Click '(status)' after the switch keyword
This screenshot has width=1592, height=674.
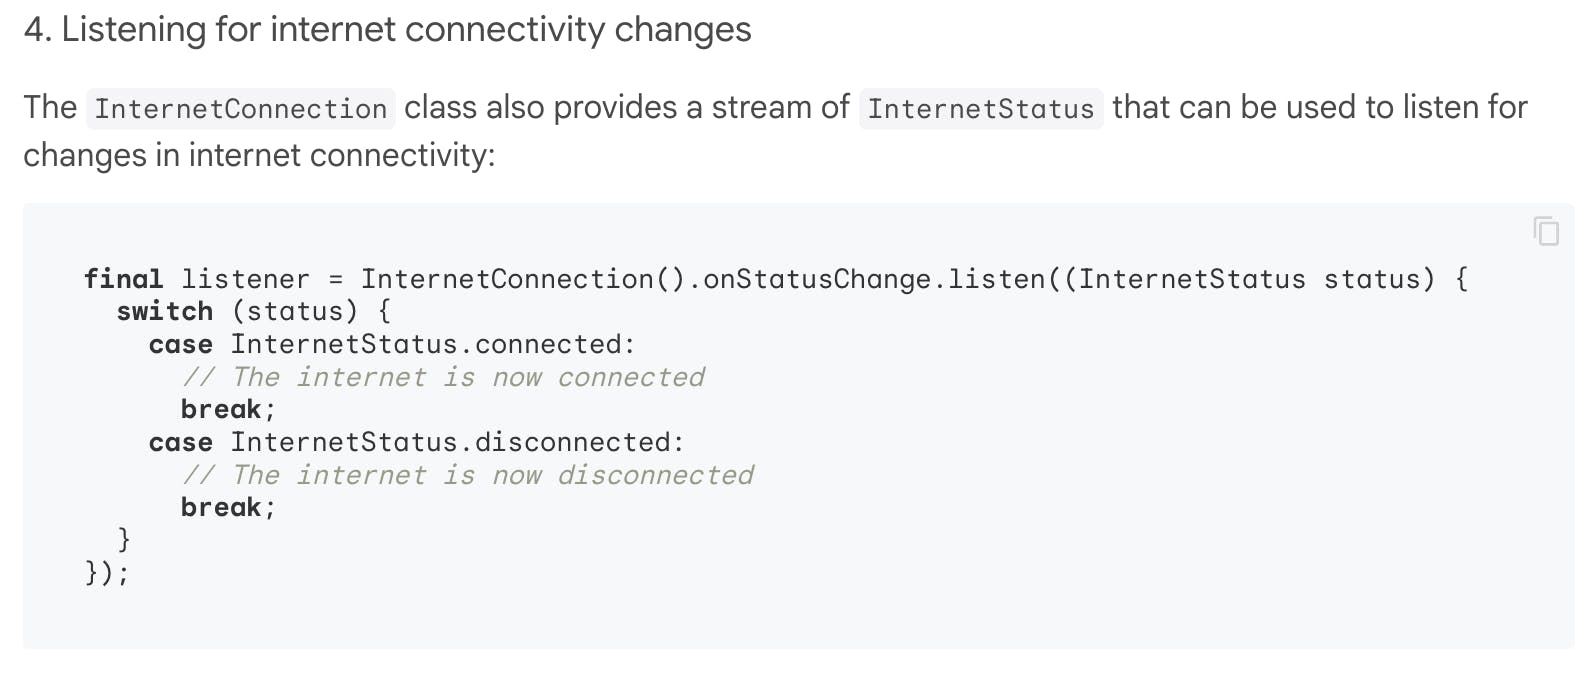[294, 312]
